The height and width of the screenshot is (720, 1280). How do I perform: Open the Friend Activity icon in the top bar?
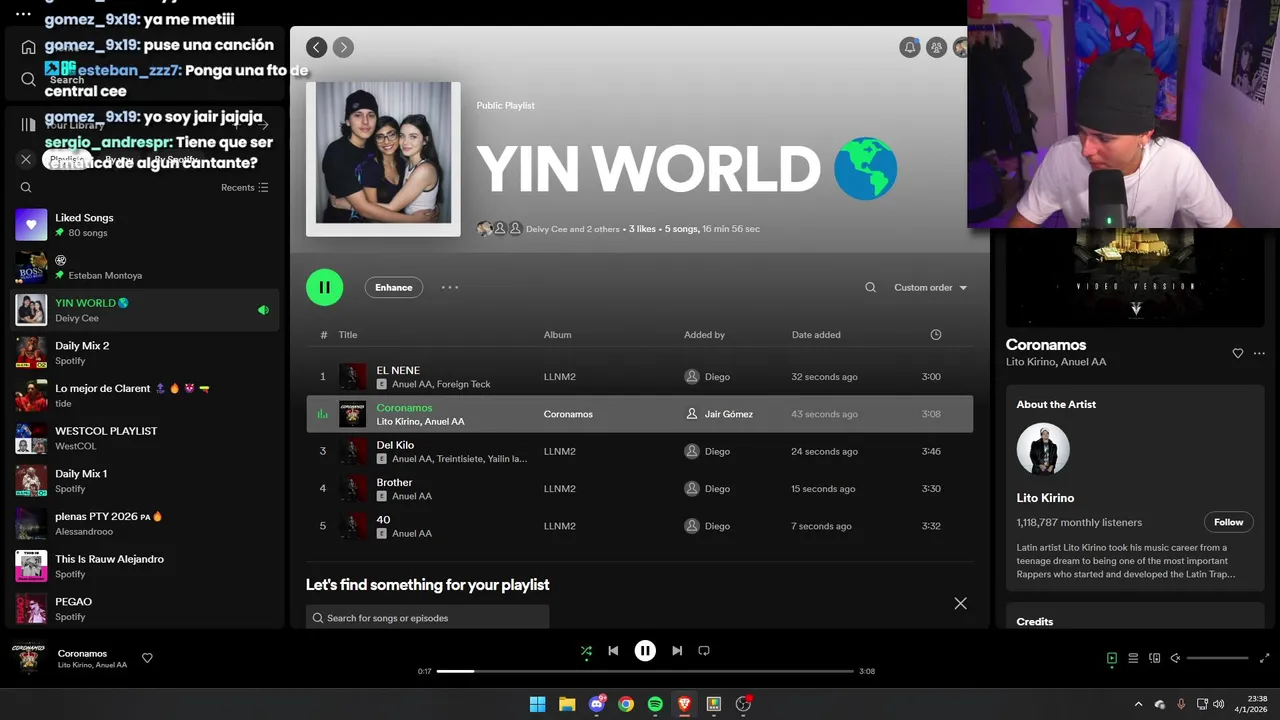[937, 47]
